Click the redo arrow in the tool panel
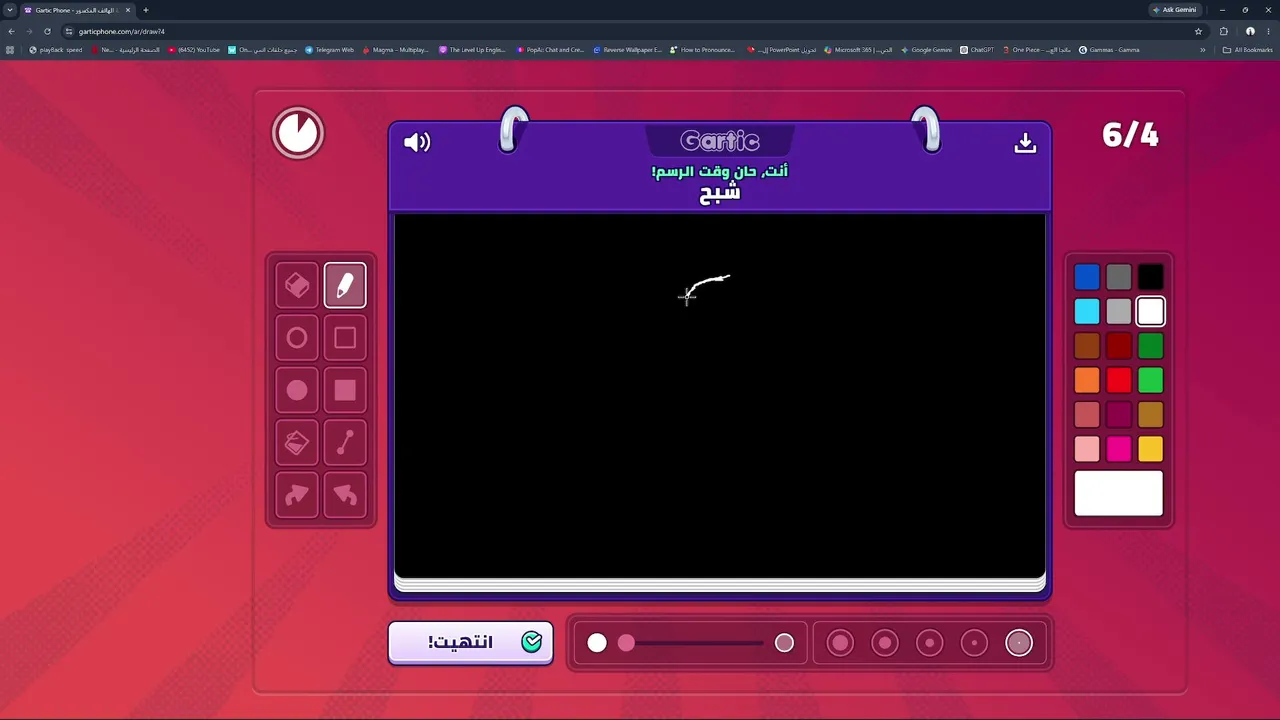This screenshot has height=720, width=1280. 297,495
